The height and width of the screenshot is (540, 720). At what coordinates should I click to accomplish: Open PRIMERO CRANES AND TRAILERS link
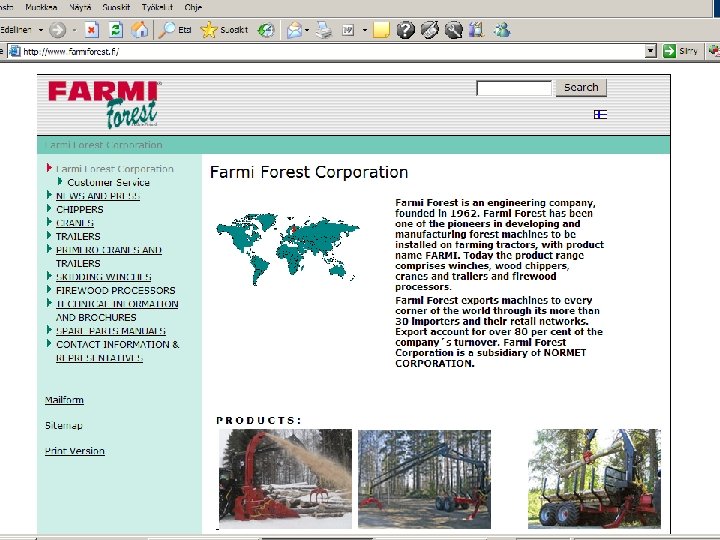pos(108,257)
